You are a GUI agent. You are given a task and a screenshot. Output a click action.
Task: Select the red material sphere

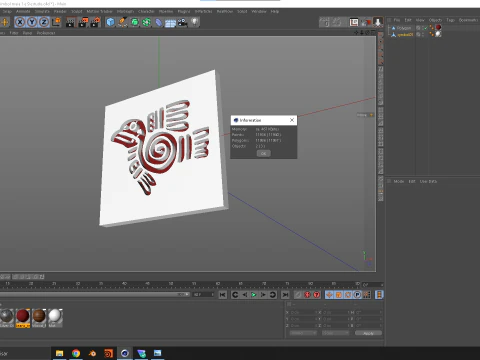point(23,316)
